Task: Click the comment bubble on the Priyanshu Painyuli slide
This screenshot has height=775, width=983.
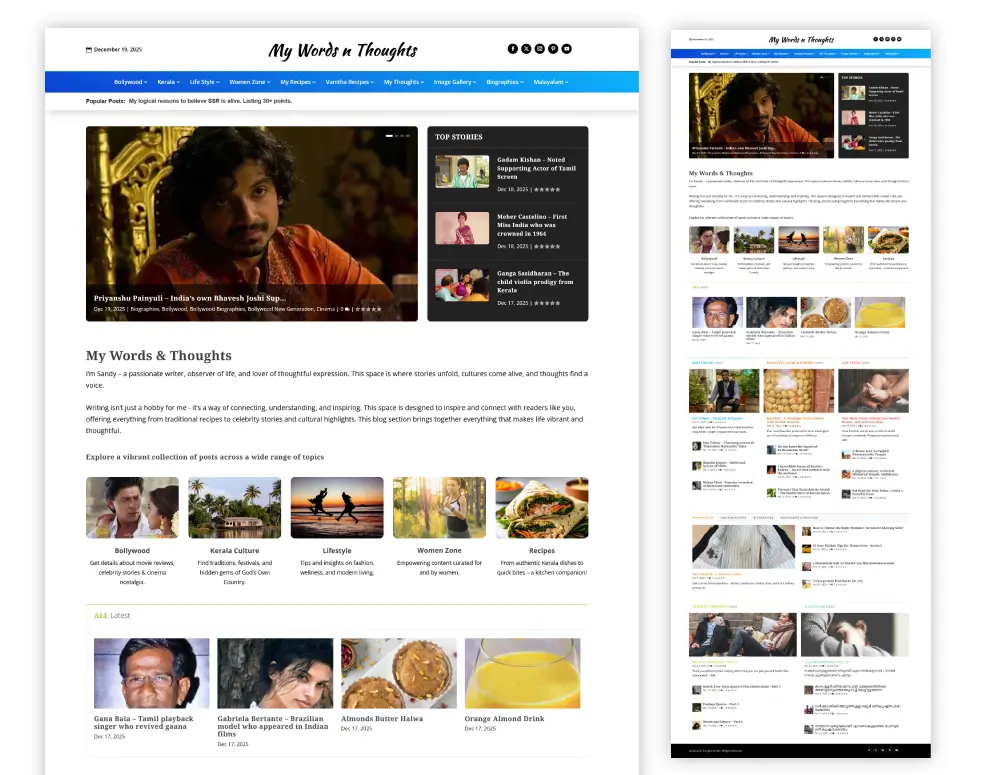Action: 345,310
